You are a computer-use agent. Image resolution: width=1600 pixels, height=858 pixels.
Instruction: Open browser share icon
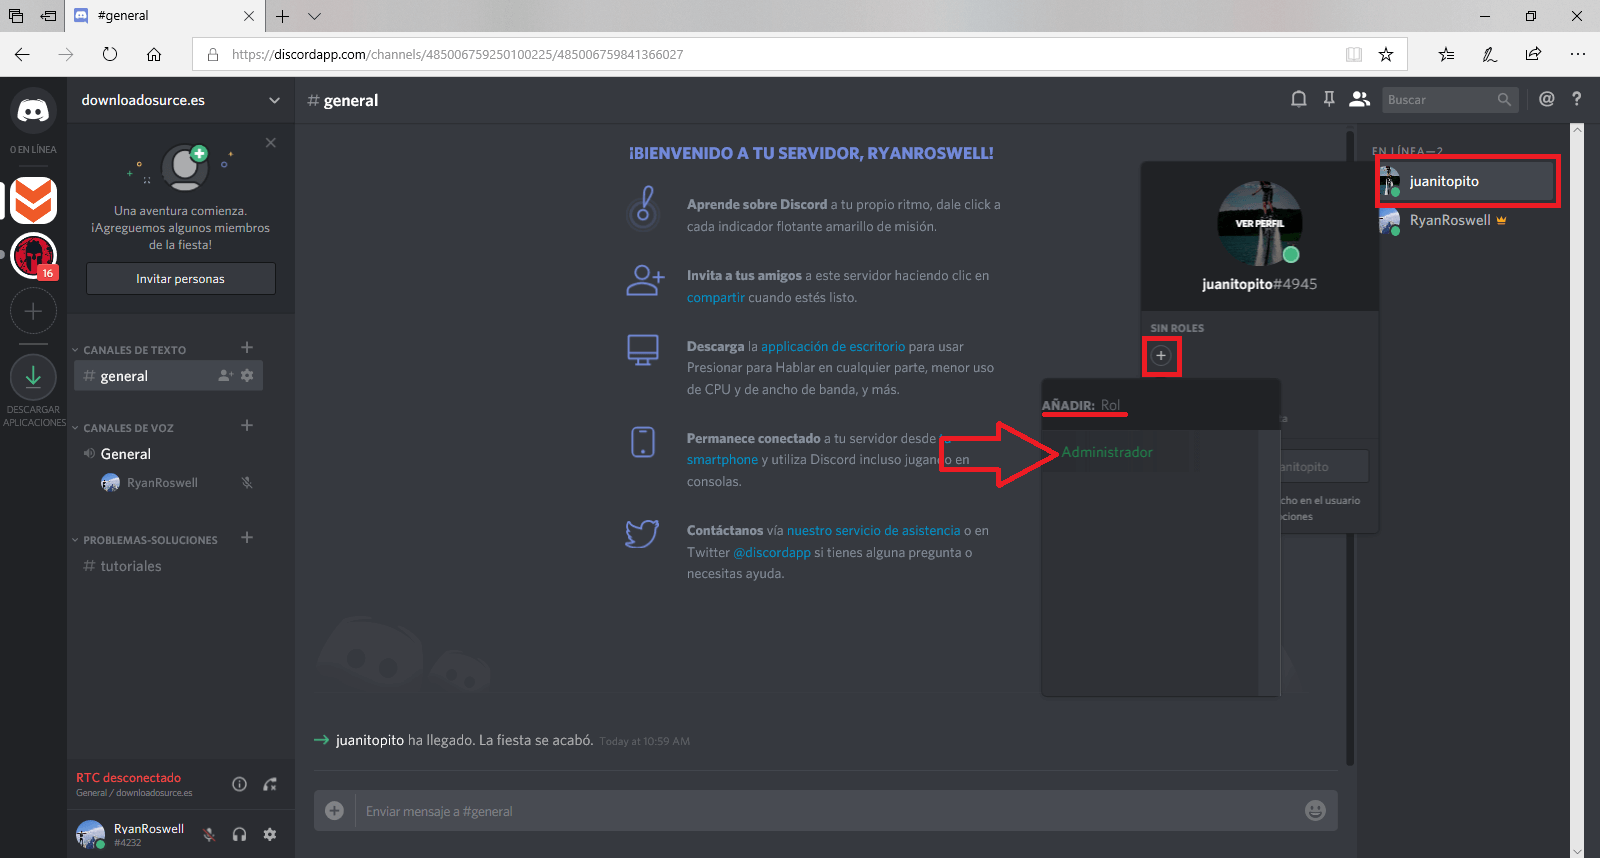pos(1533,54)
